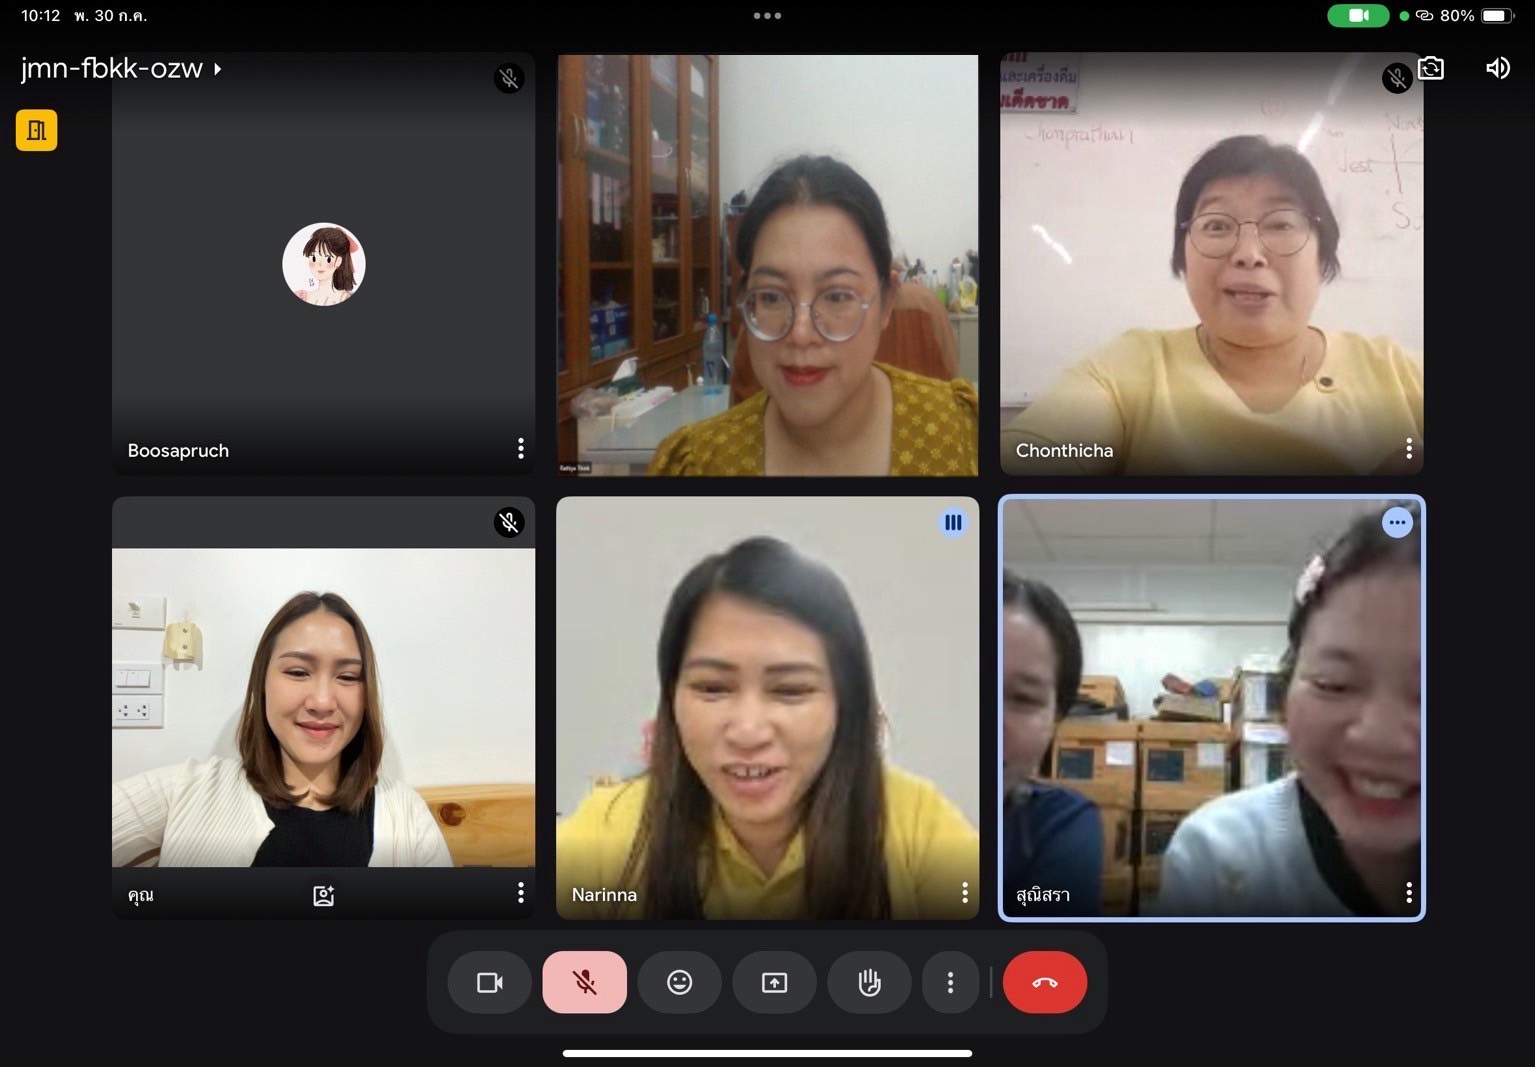
Task: Open background effects icon on your tile
Action: 323,895
